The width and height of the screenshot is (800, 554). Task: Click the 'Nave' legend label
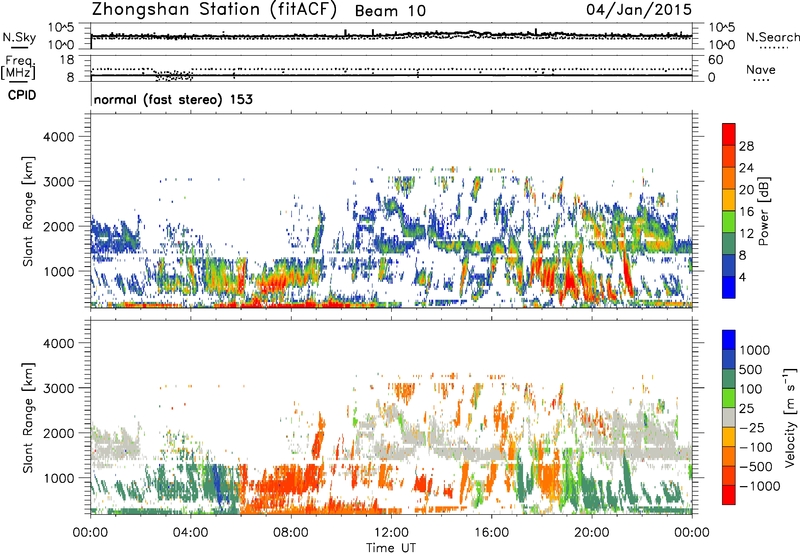pyautogui.click(x=761, y=69)
